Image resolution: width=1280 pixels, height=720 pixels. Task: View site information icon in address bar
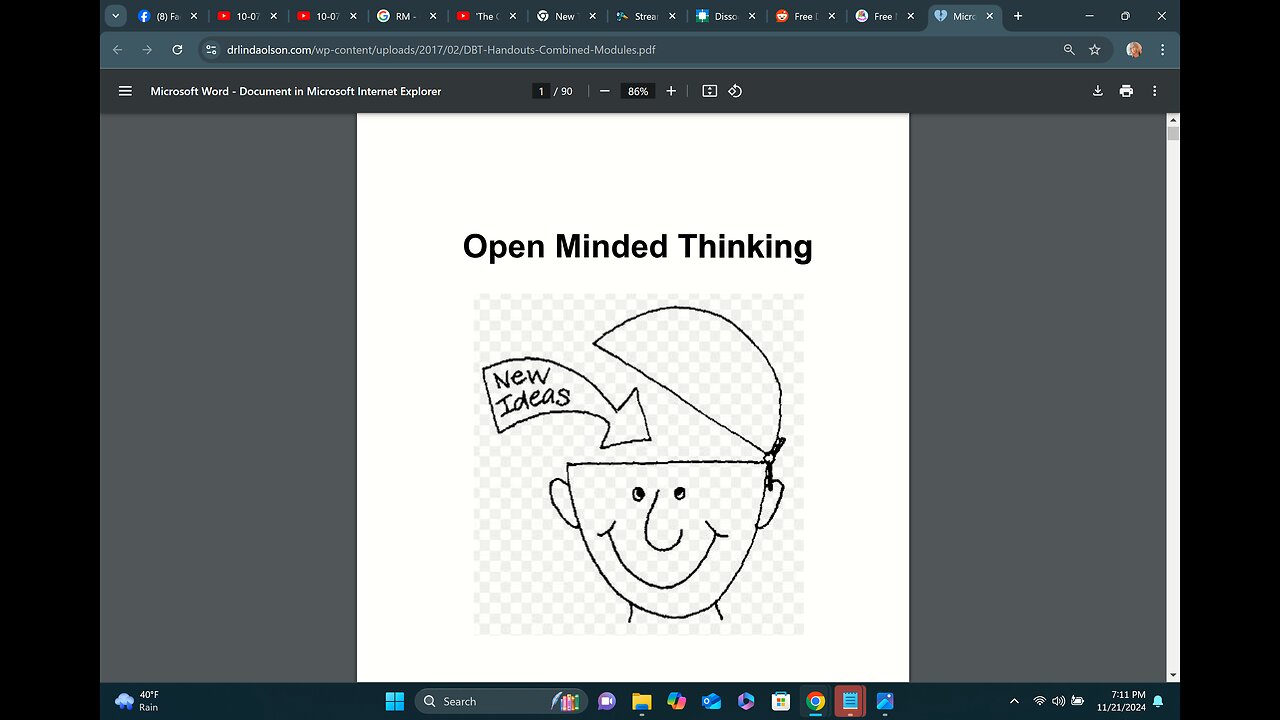coord(211,49)
